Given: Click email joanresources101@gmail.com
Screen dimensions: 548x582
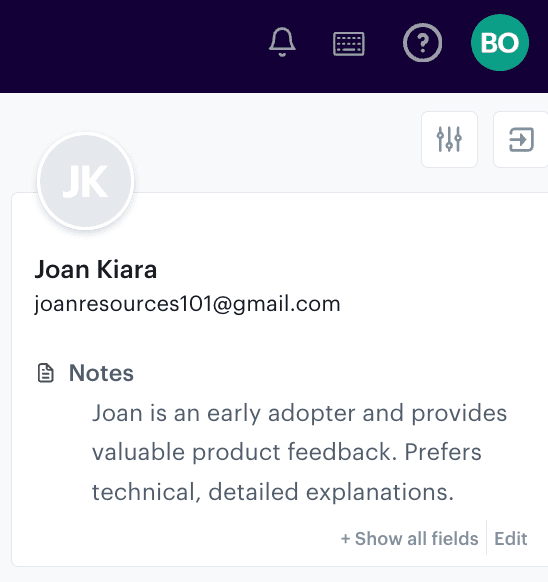Looking at the screenshot, I should [x=187, y=304].
